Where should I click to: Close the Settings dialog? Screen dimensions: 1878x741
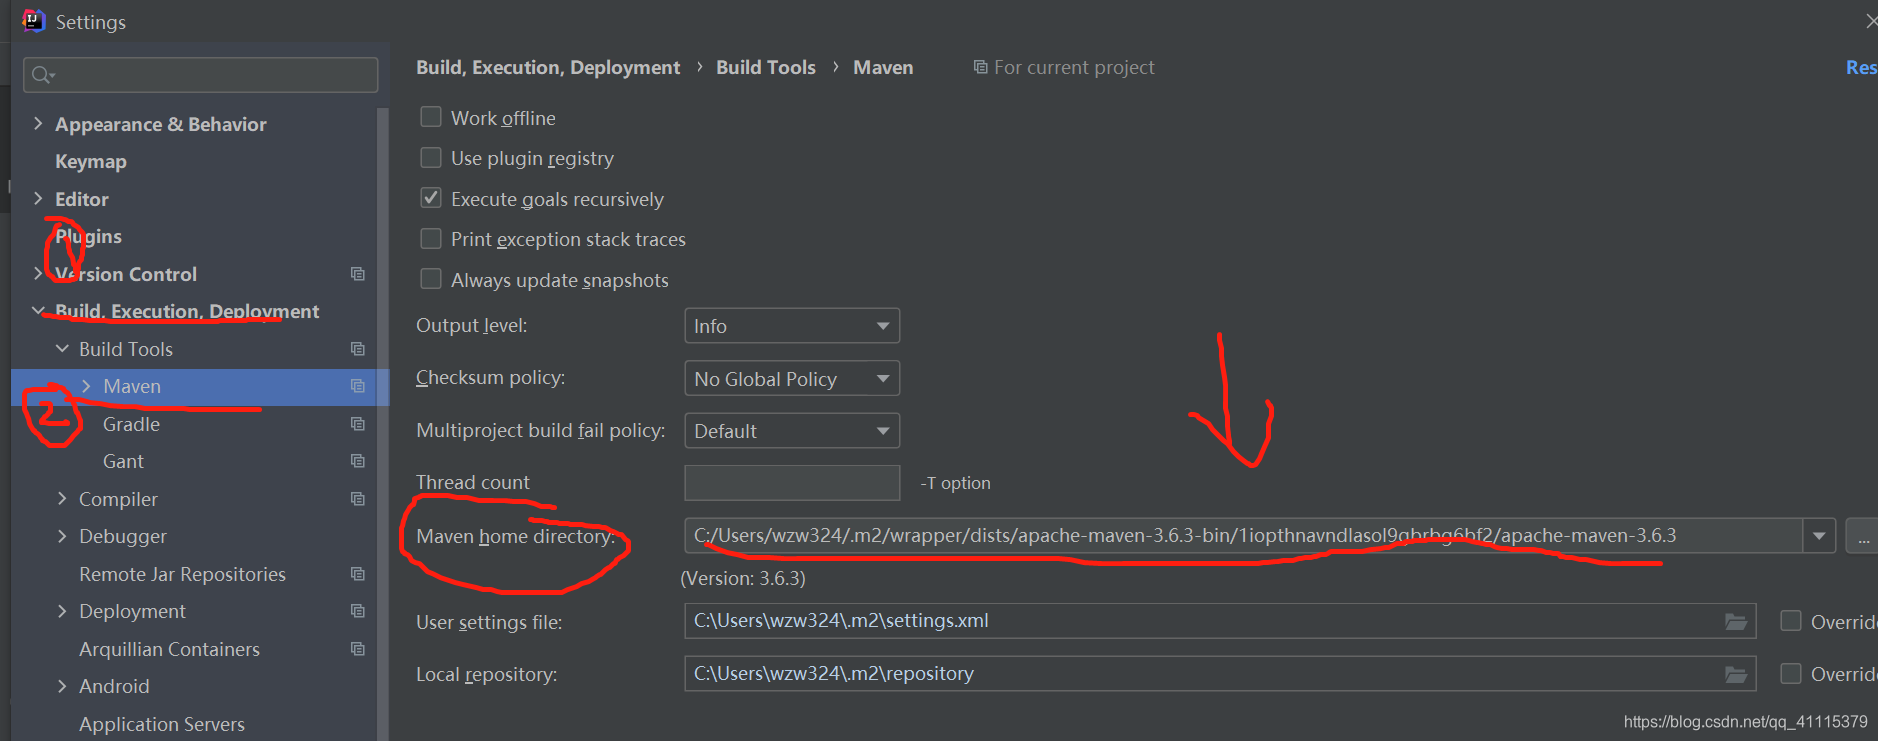coord(1870,21)
